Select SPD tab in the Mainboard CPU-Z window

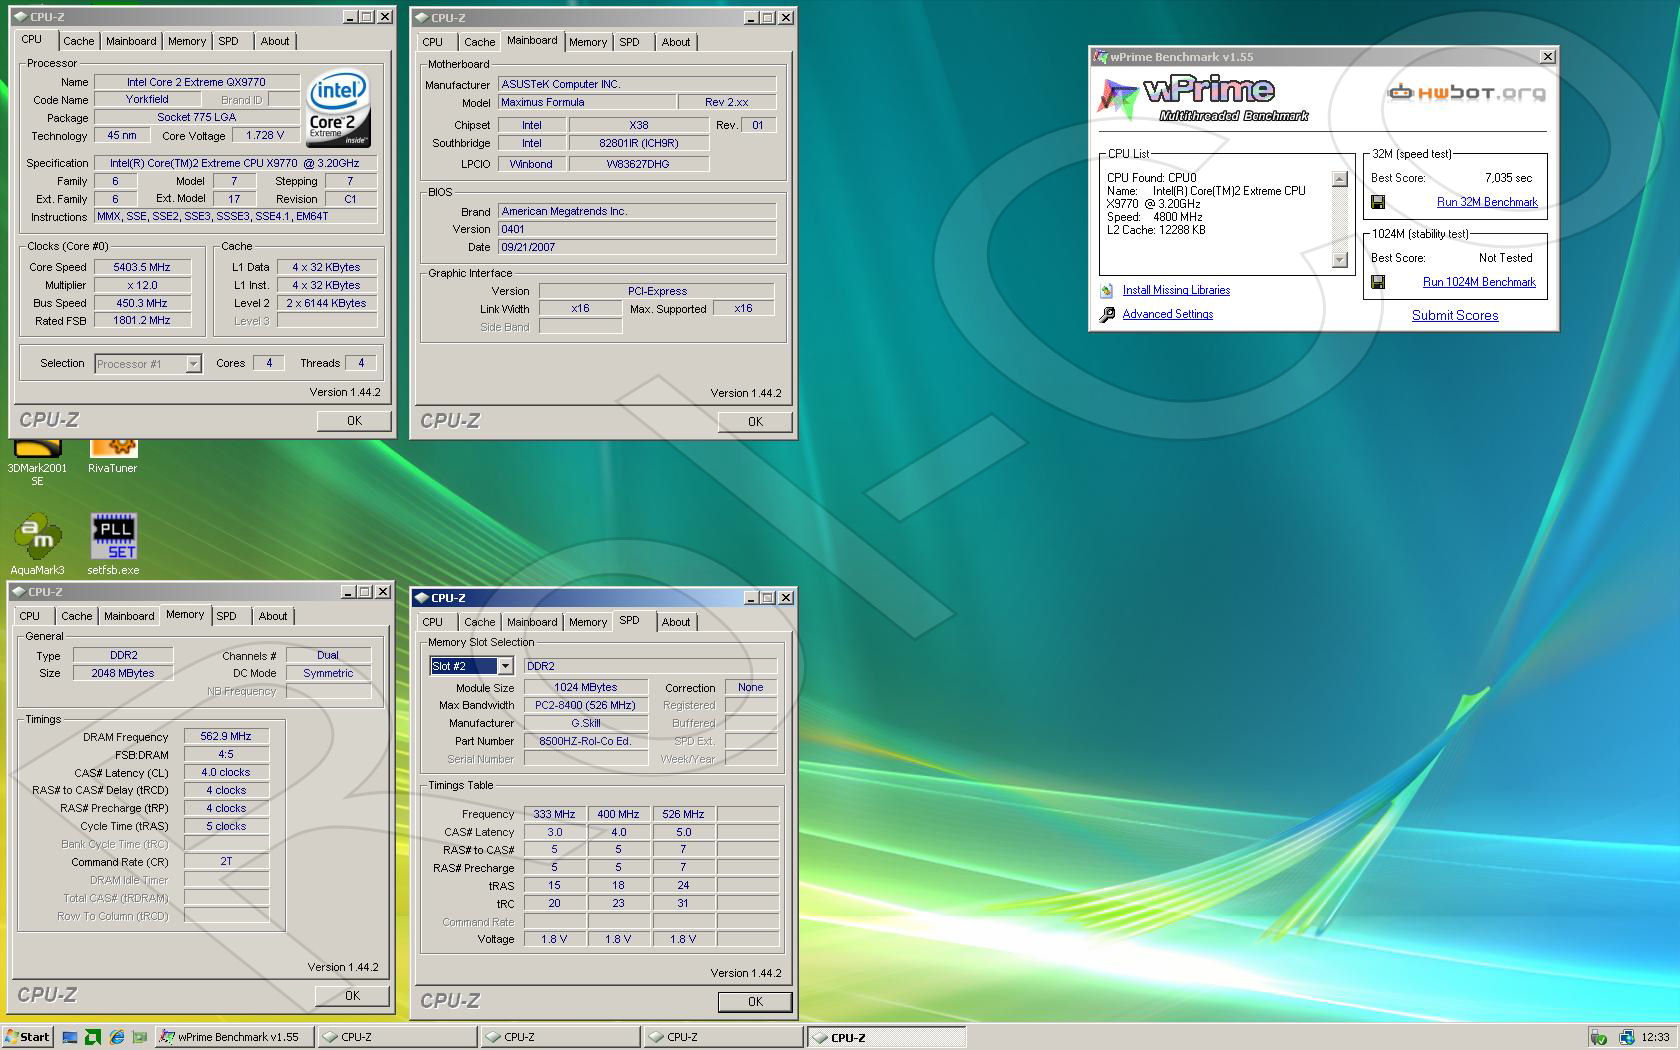[629, 42]
